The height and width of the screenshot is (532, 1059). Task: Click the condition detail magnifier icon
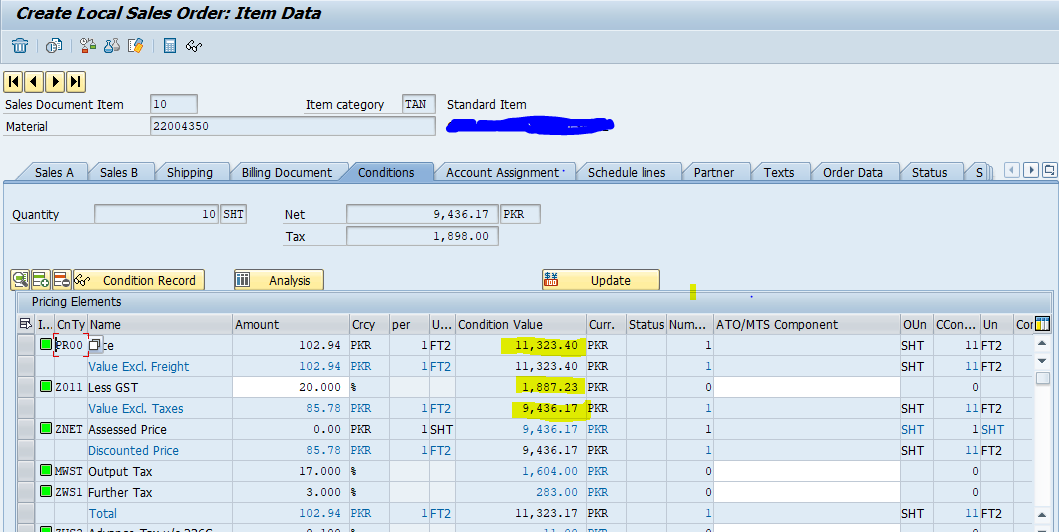tap(21, 280)
